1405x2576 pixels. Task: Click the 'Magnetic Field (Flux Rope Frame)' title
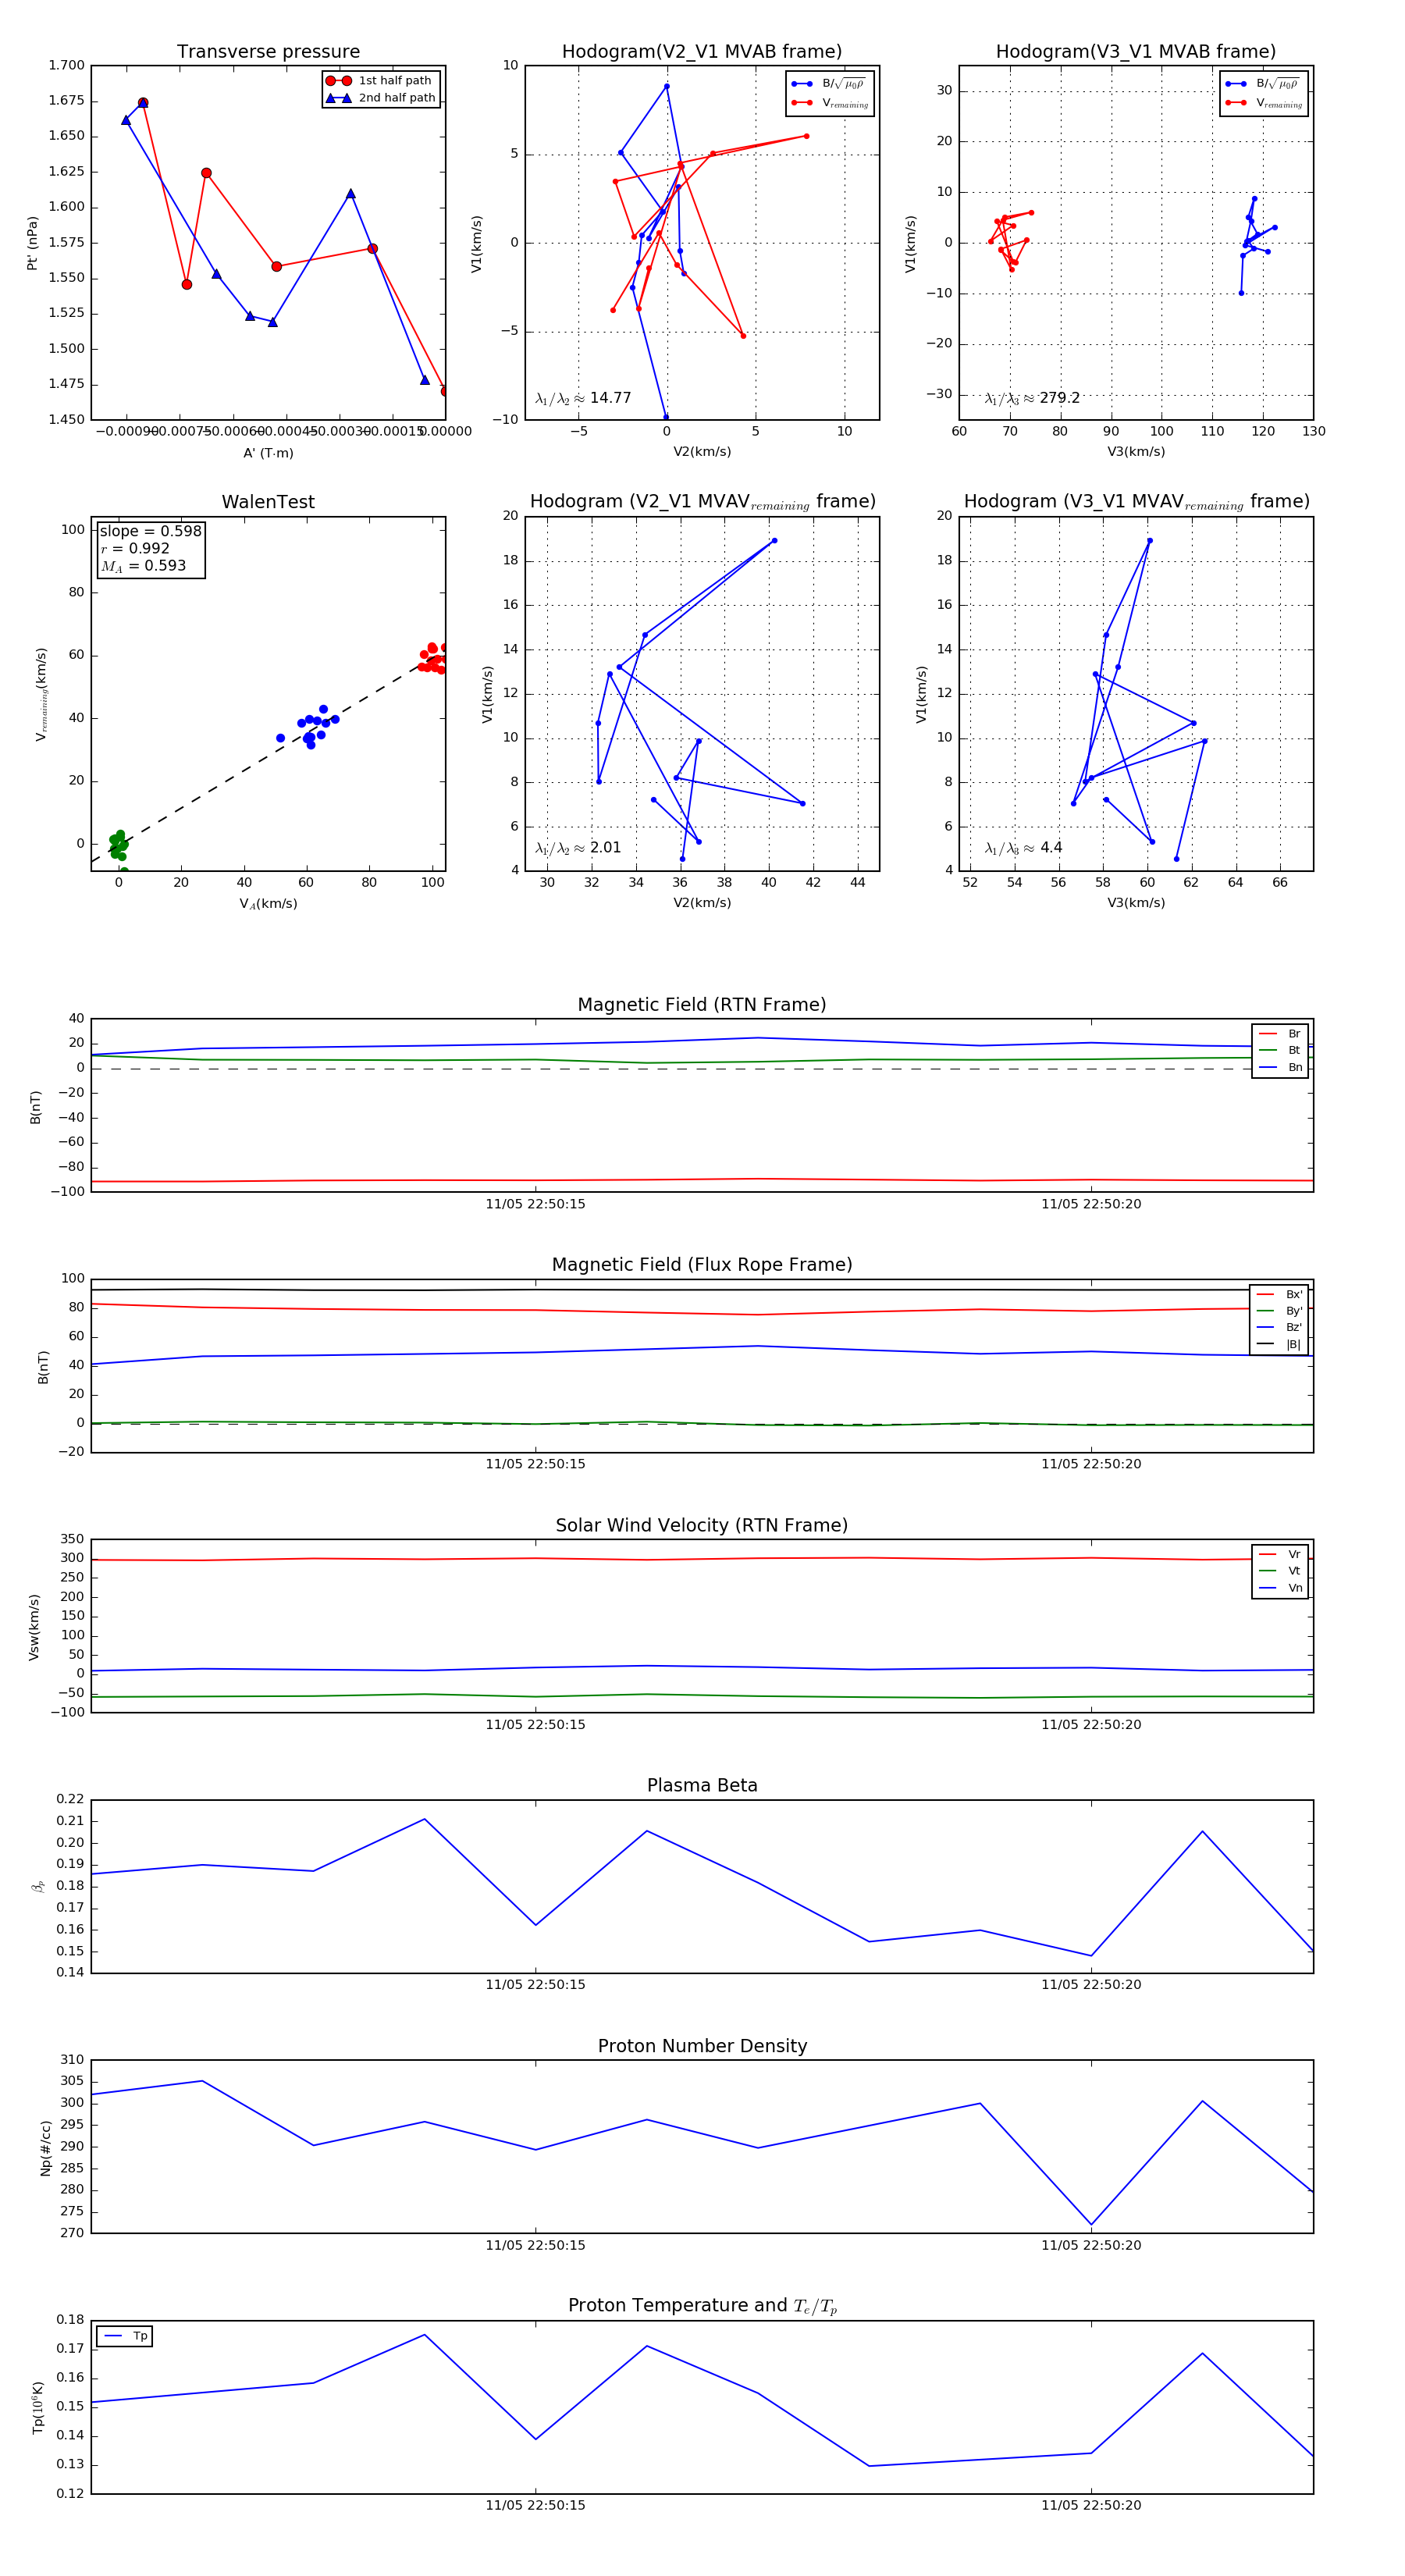click(x=702, y=1265)
